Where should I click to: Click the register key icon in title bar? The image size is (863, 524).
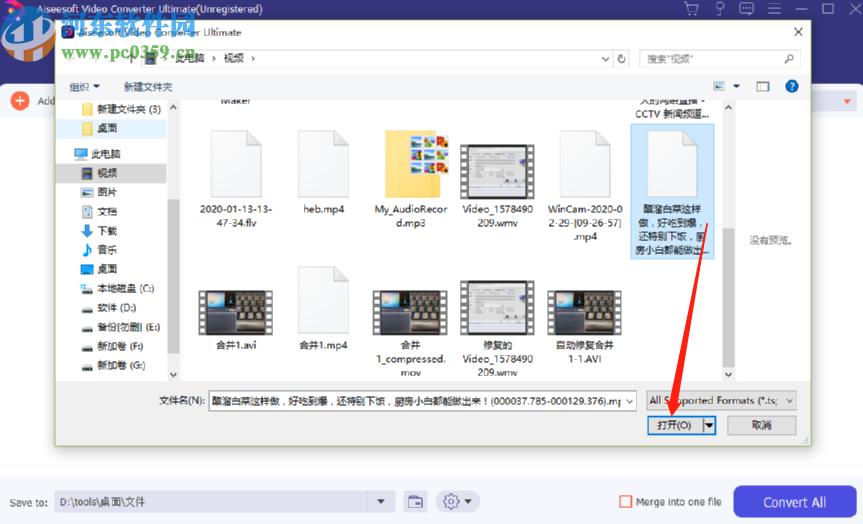pyautogui.click(x=719, y=9)
